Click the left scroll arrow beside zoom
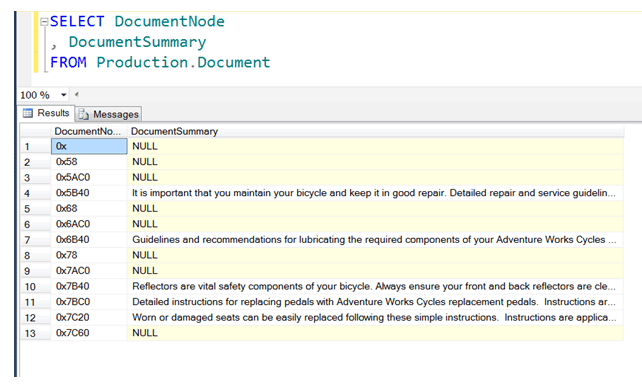Screen dimensions: 642x390 pos(77,95)
